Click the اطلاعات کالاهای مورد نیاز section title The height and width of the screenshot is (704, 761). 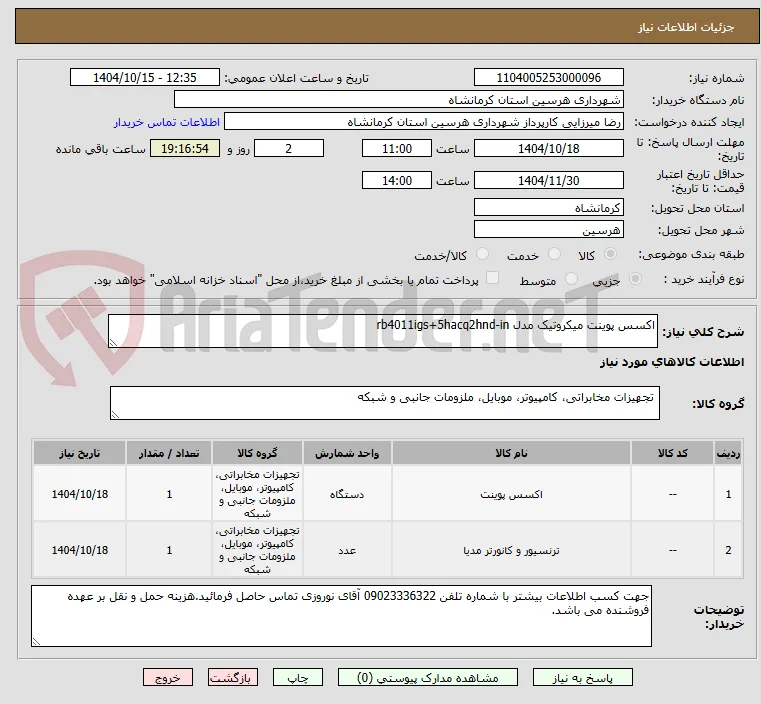(x=672, y=362)
